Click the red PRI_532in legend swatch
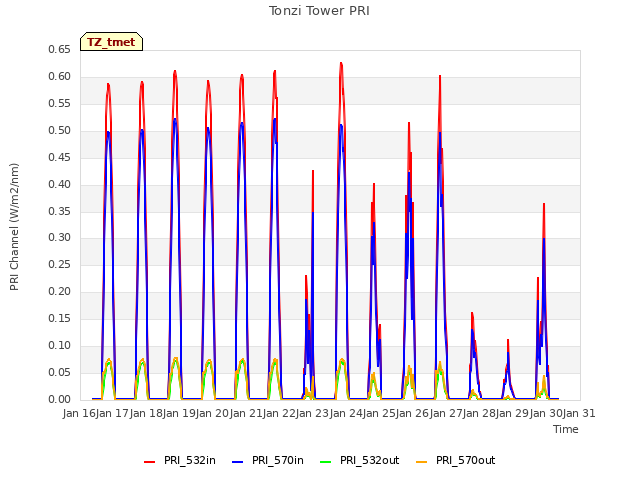Screen dimensions: 640x480 click(x=149, y=462)
